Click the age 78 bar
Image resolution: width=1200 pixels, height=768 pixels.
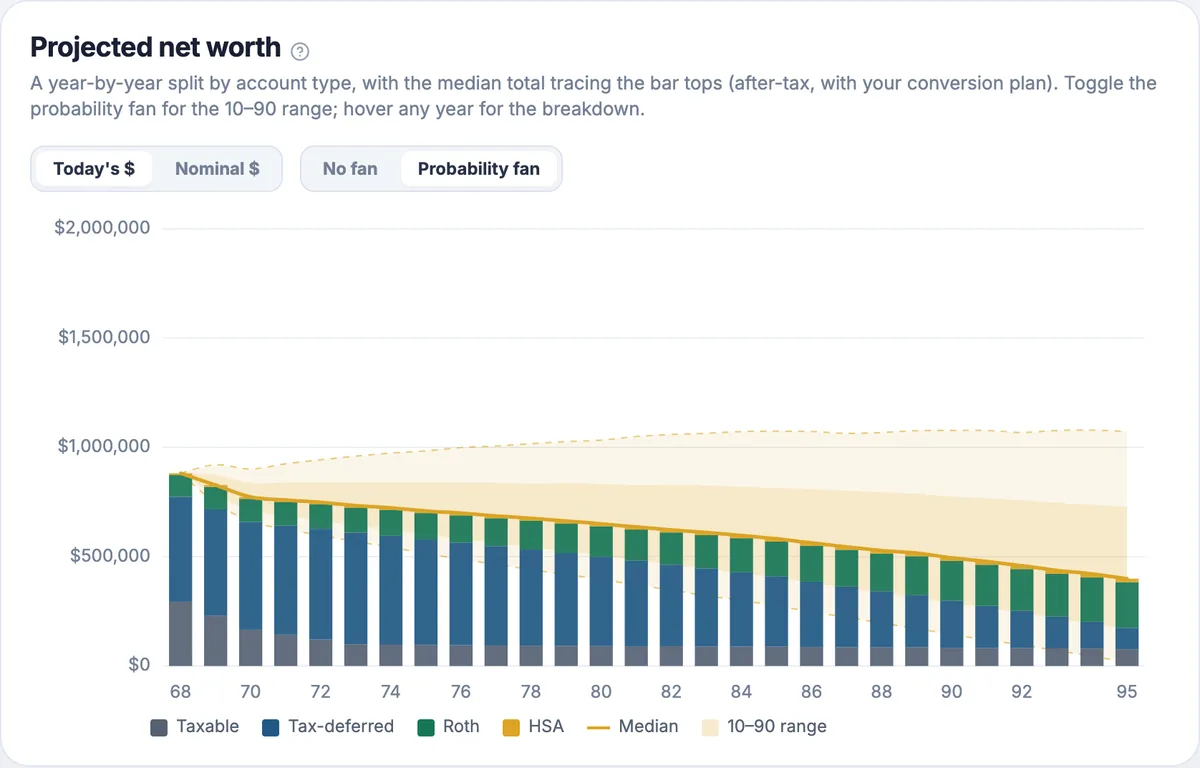tap(531, 593)
